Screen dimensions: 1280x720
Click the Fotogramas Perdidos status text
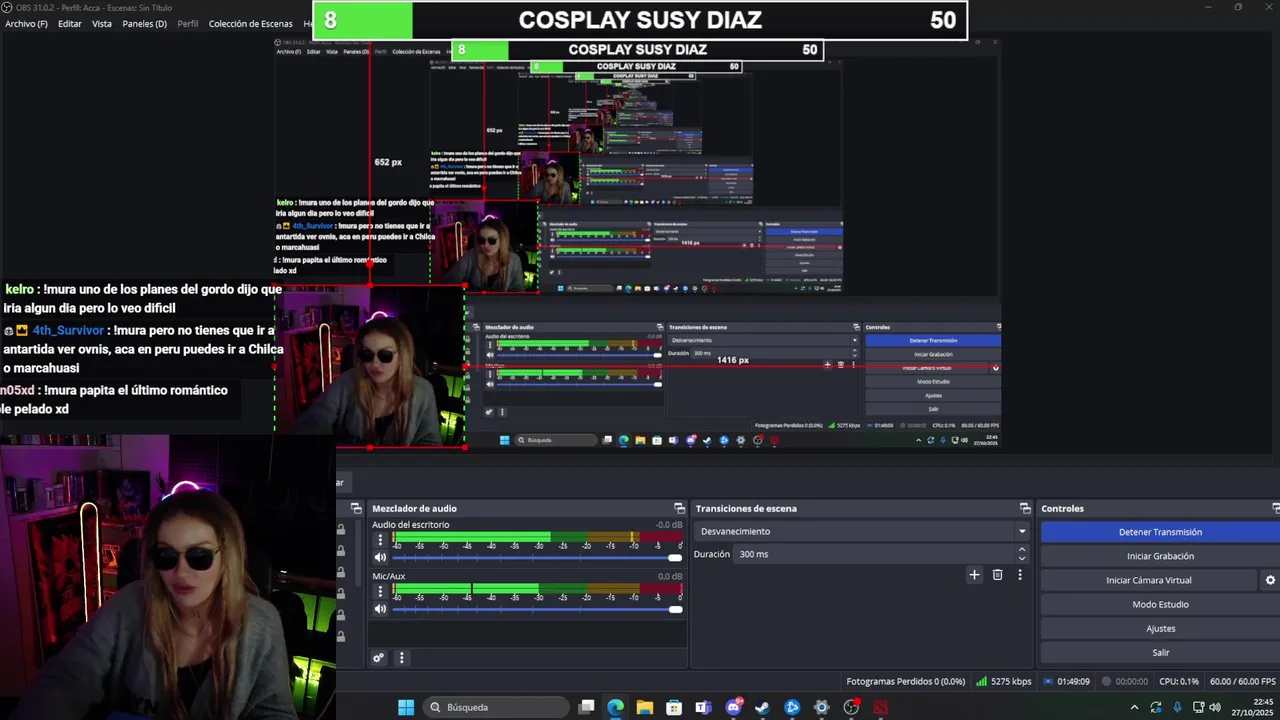coord(906,682)
